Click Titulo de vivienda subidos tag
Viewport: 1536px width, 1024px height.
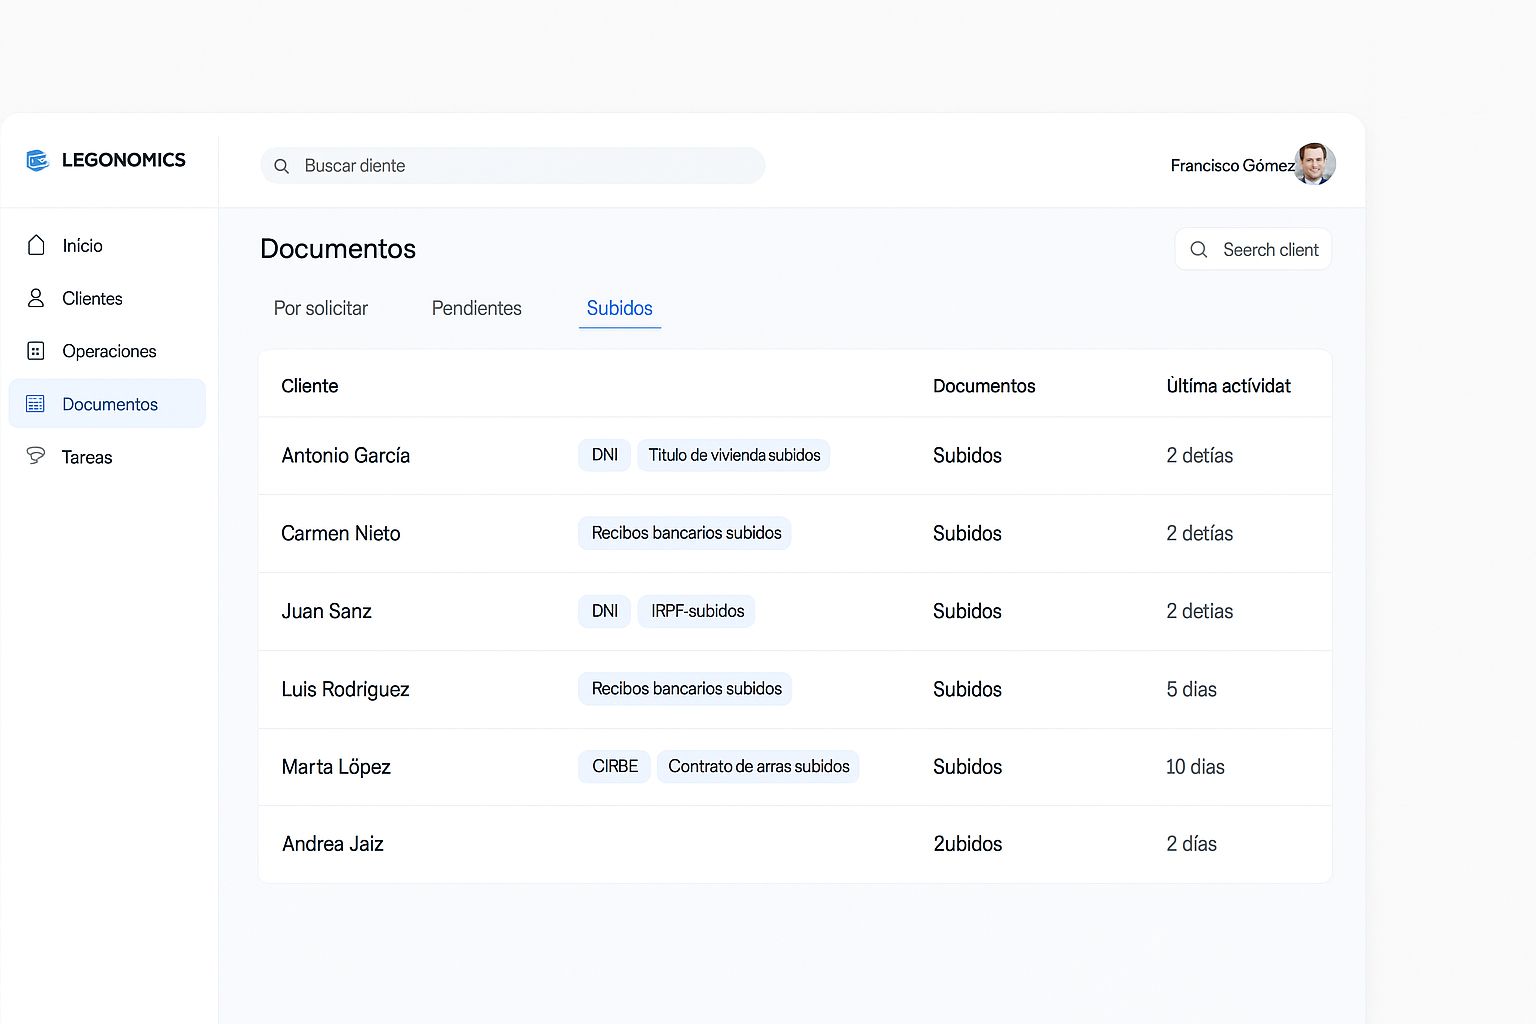click(x=734, y=455)
